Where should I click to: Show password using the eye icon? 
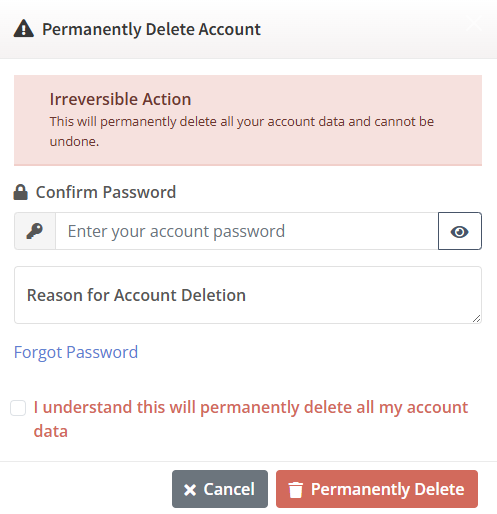(460, 231)
